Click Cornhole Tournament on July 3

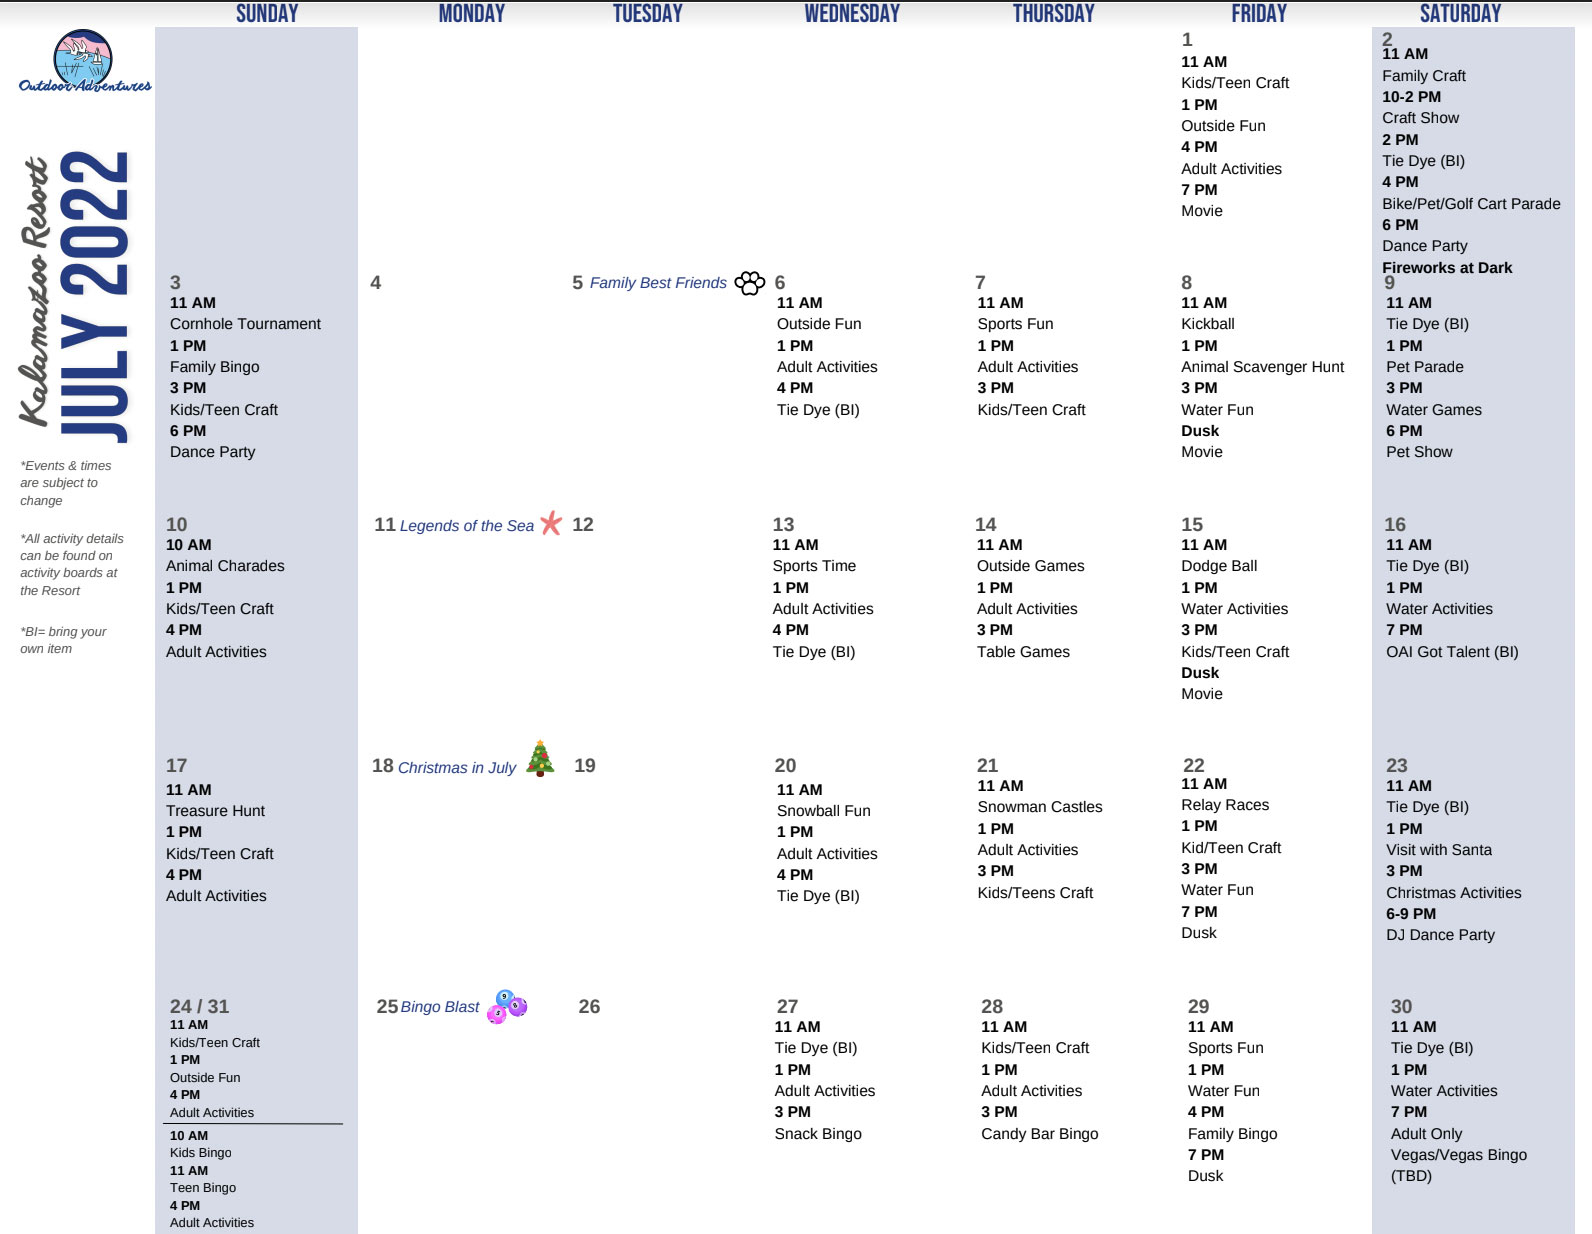pos(245,324)
